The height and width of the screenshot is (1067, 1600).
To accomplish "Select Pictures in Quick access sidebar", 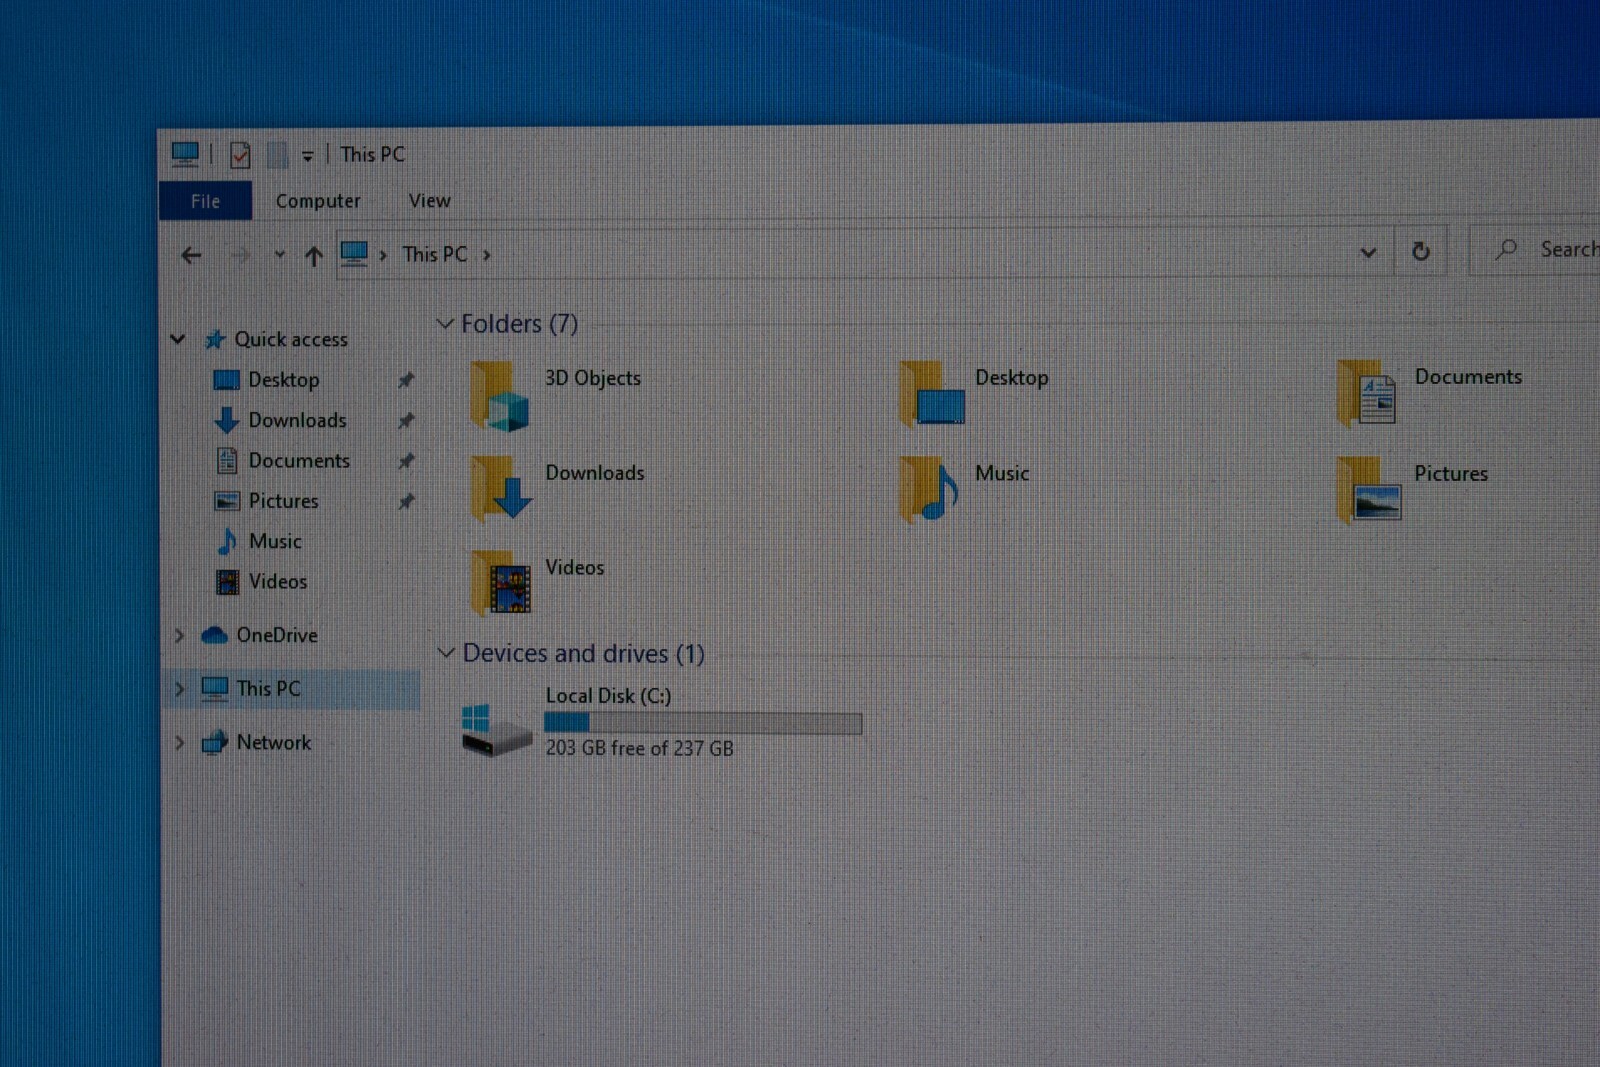I will coord(284,501).
